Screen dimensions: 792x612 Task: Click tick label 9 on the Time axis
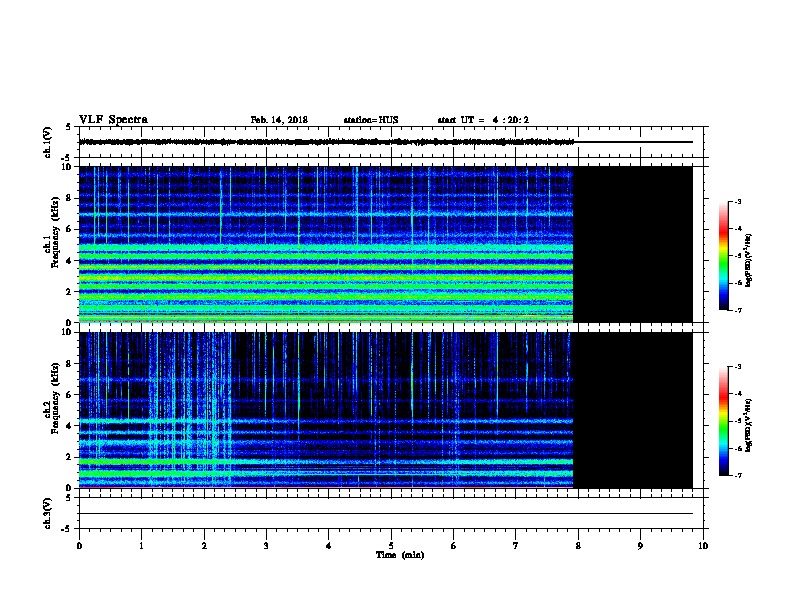(x=640, y=545)
